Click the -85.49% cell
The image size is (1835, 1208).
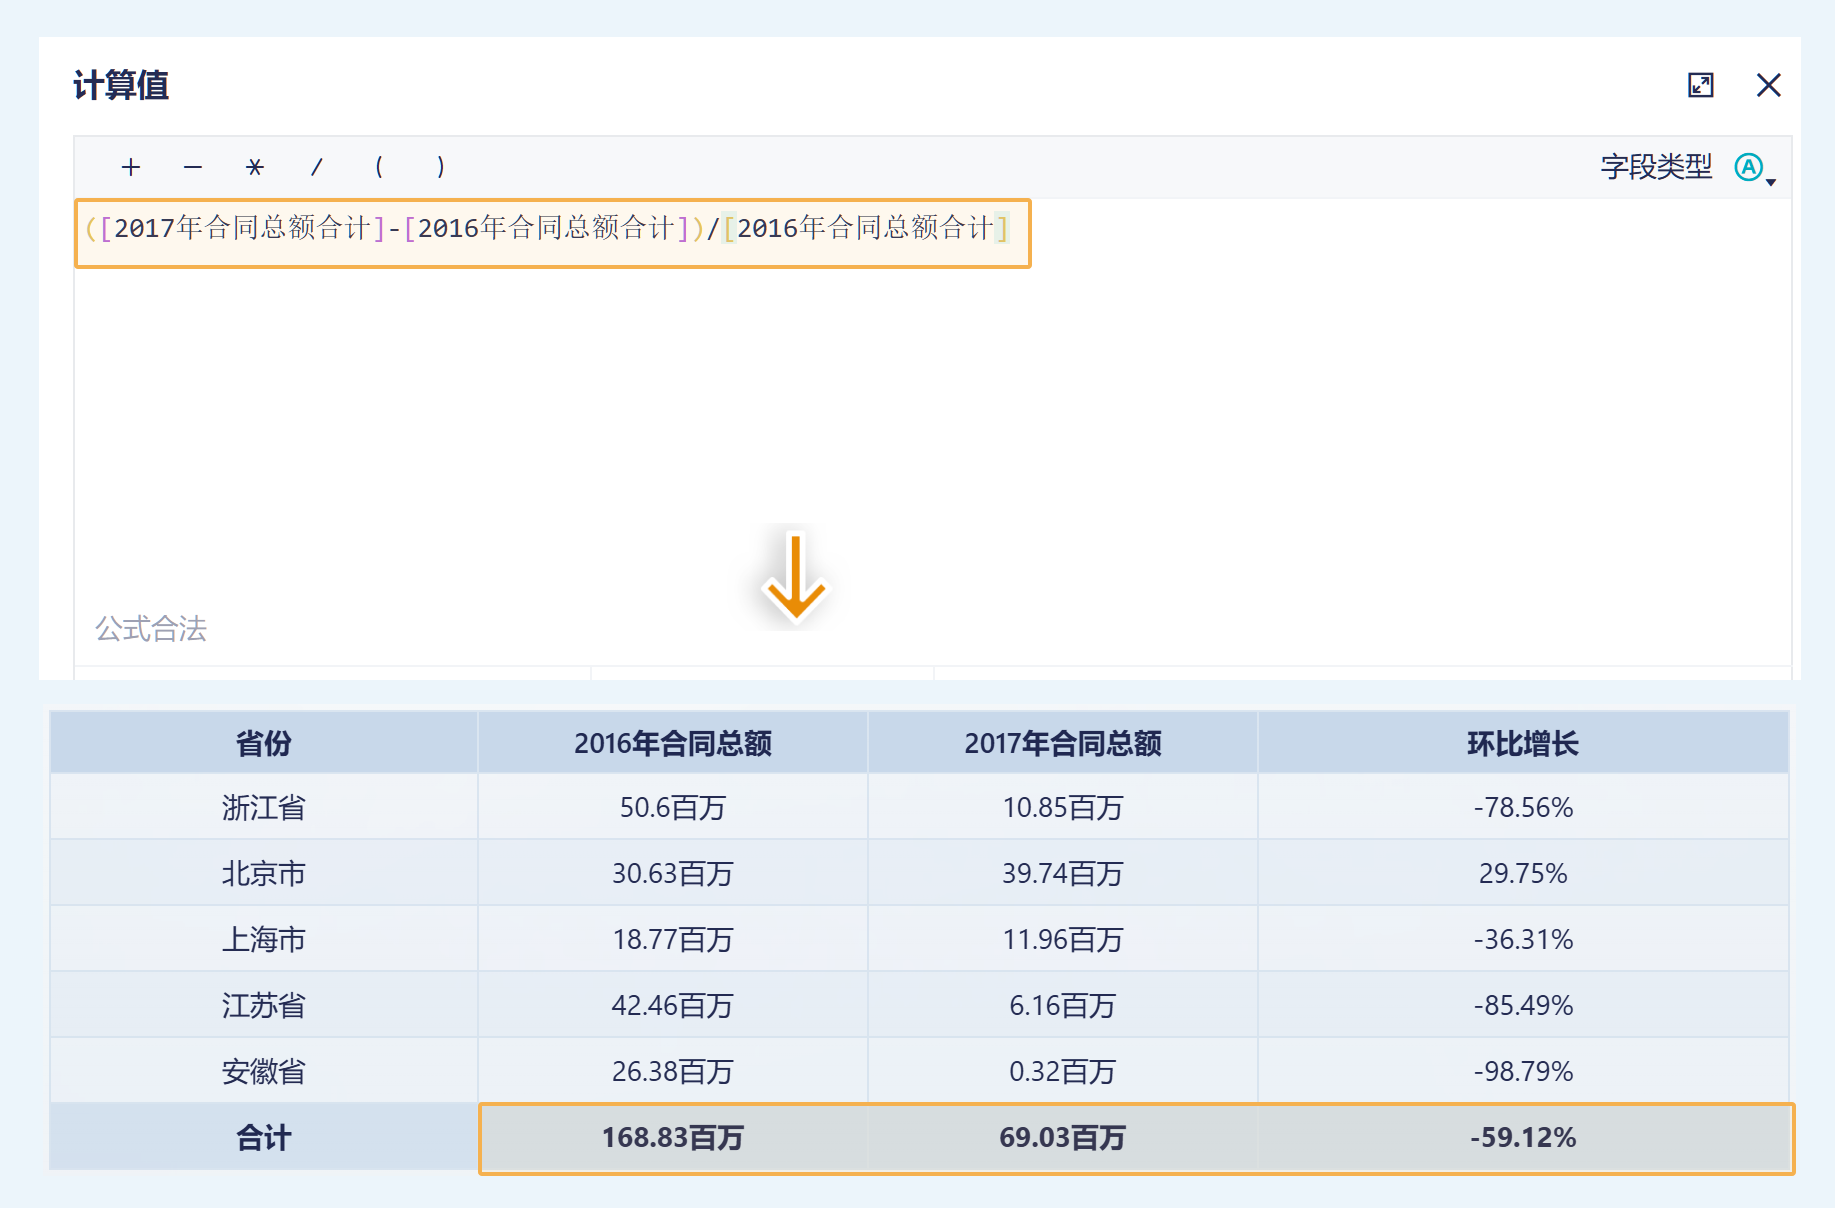click(x=1523, y=1005)
